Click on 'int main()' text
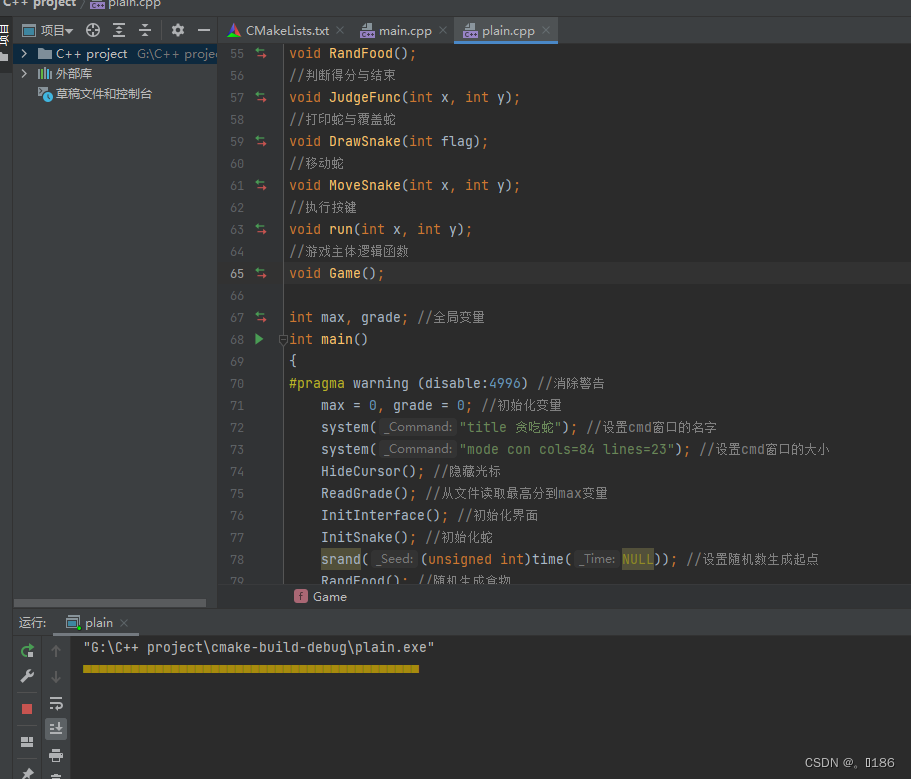Viewport: 911px width, 779px height. [x=328, y=339]
